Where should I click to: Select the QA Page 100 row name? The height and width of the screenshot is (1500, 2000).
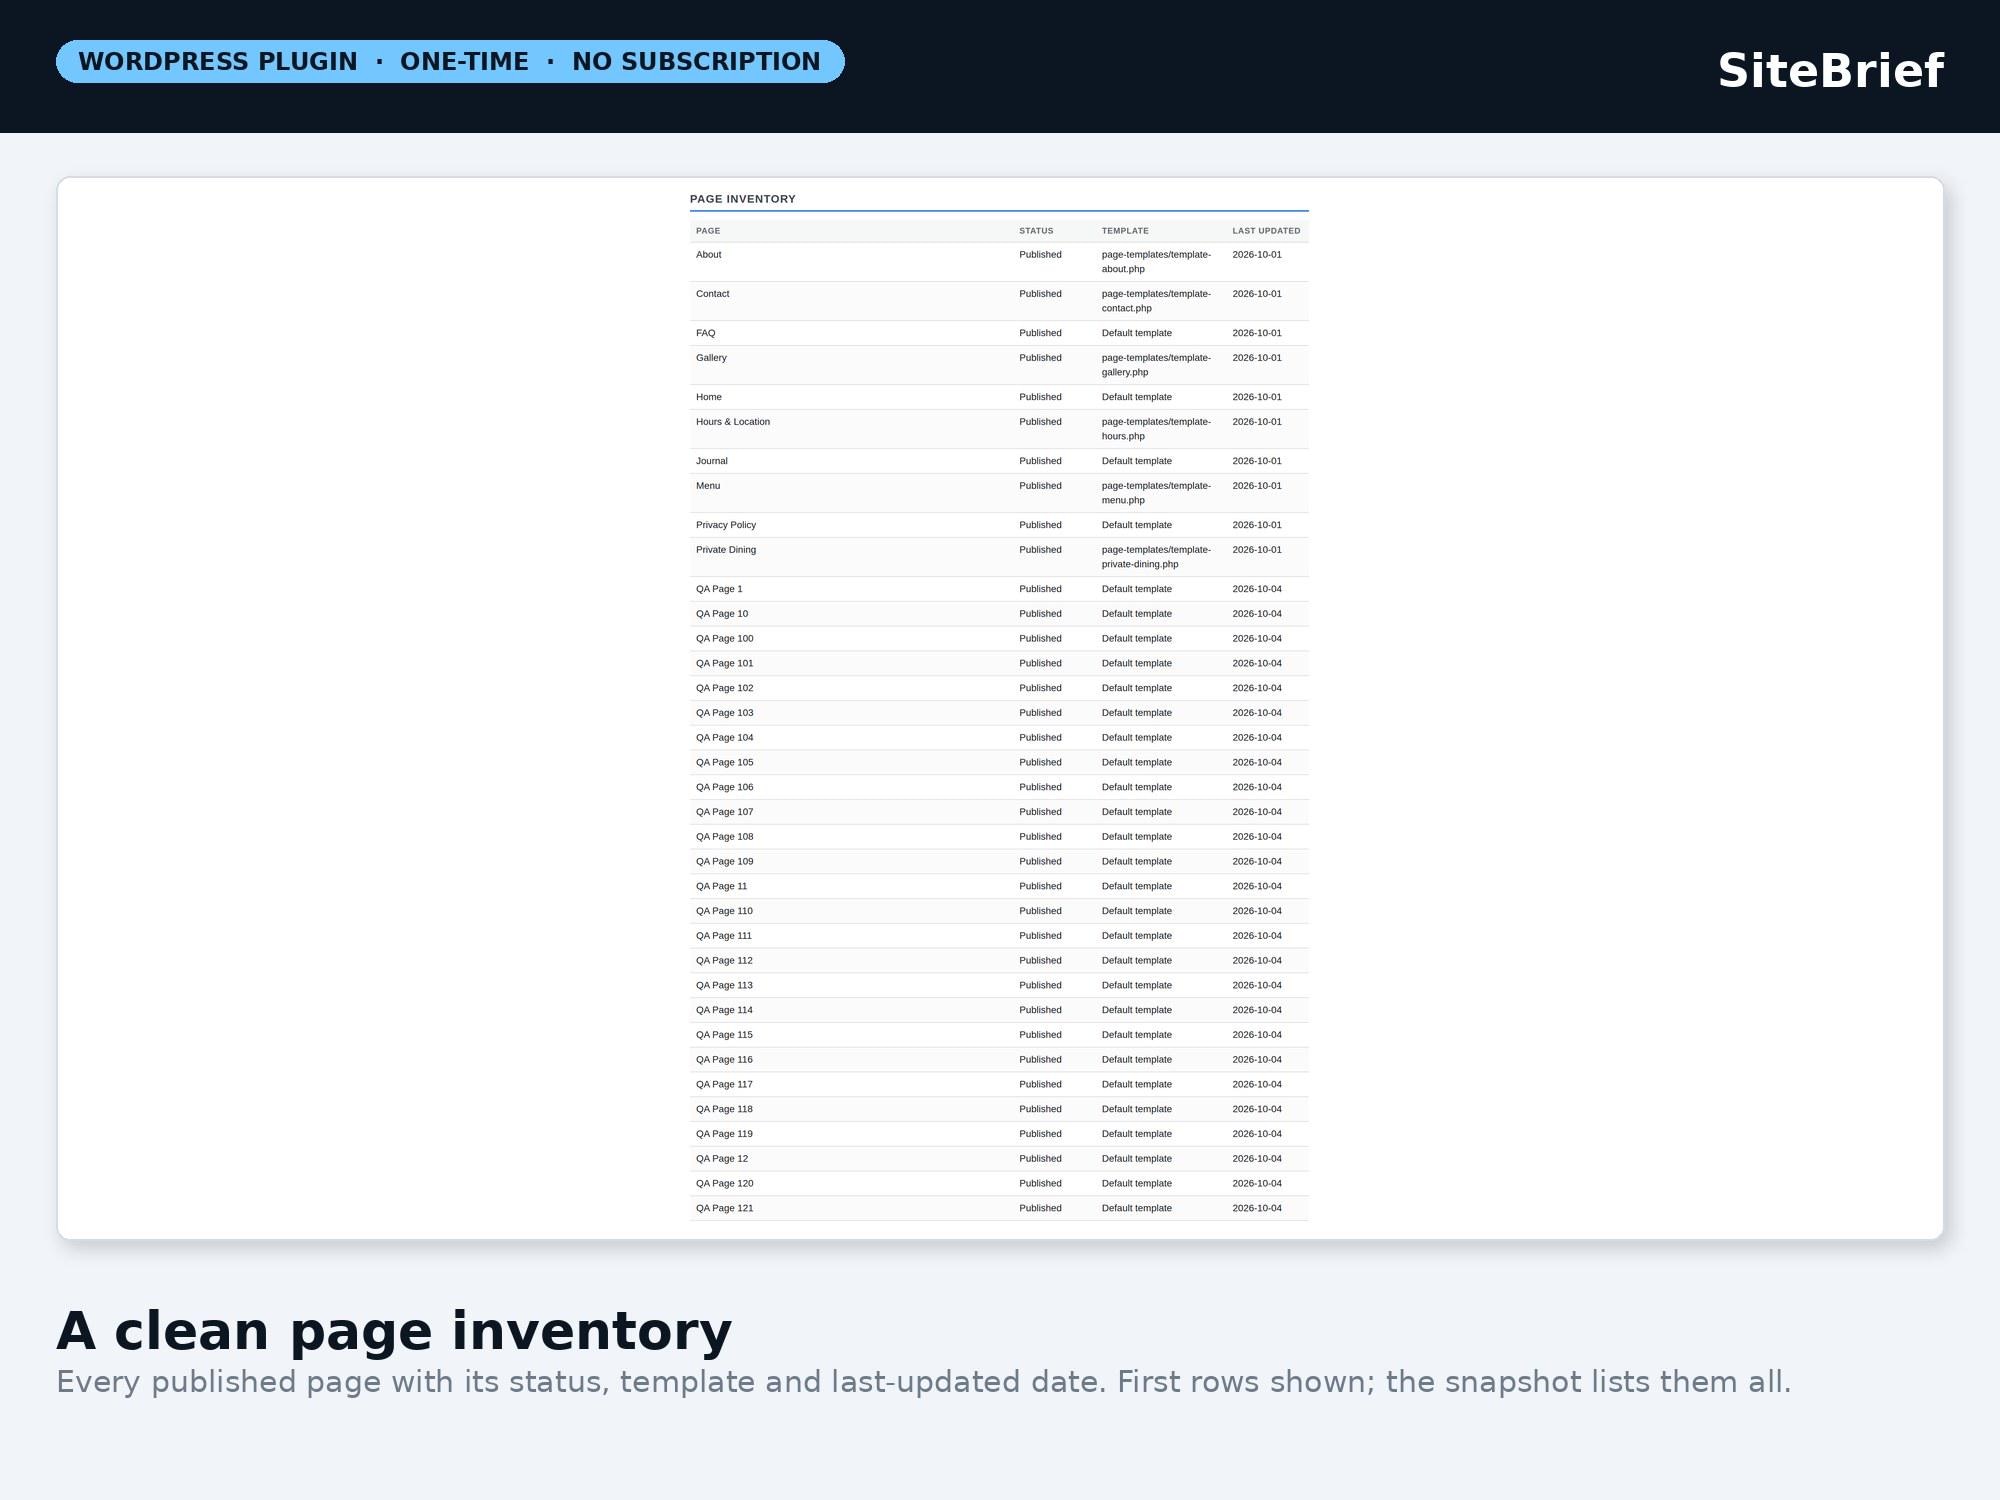725,639
